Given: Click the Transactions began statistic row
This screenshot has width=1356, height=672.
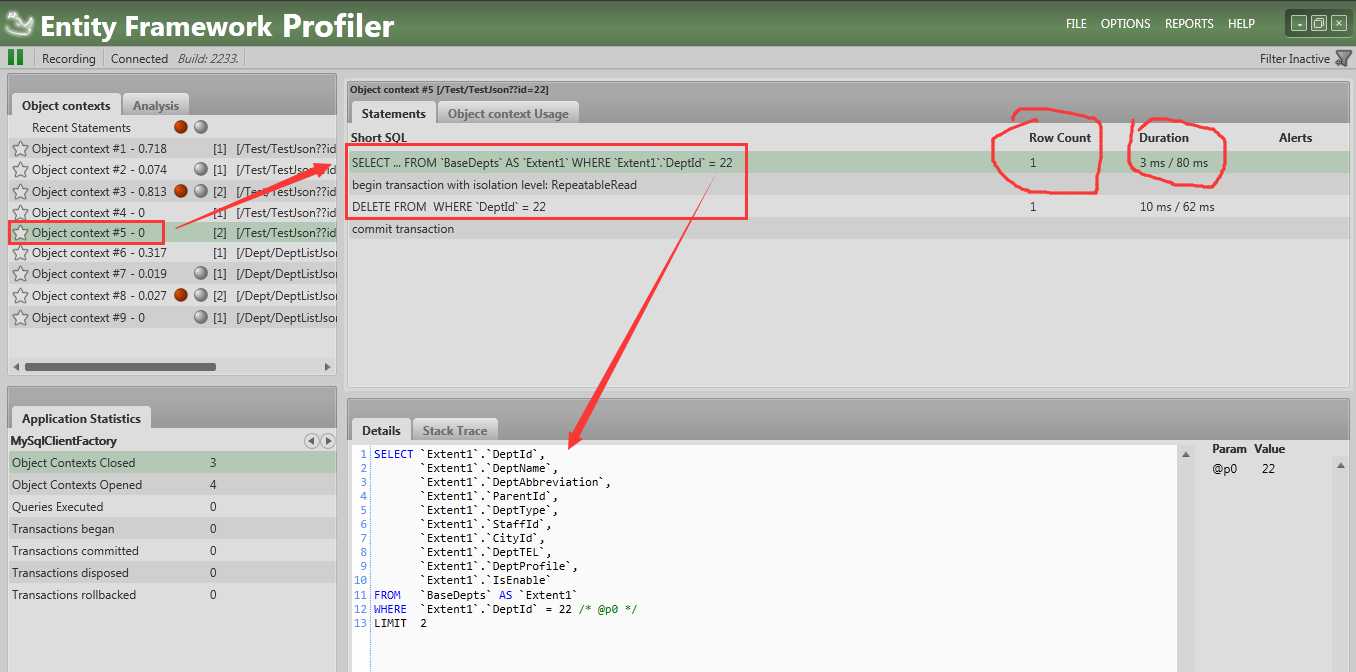Looking at the screenshot, I should (x=172, y=529).
